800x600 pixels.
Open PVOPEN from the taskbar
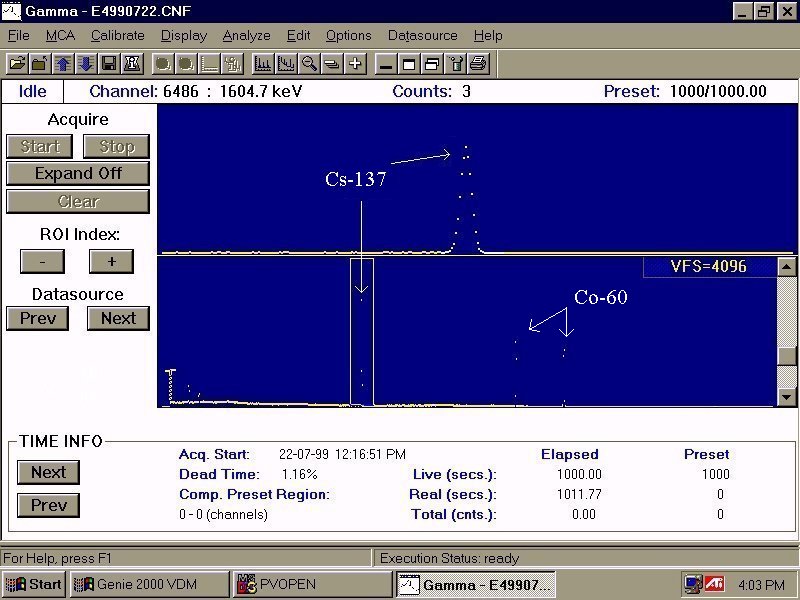pos(310,584)
